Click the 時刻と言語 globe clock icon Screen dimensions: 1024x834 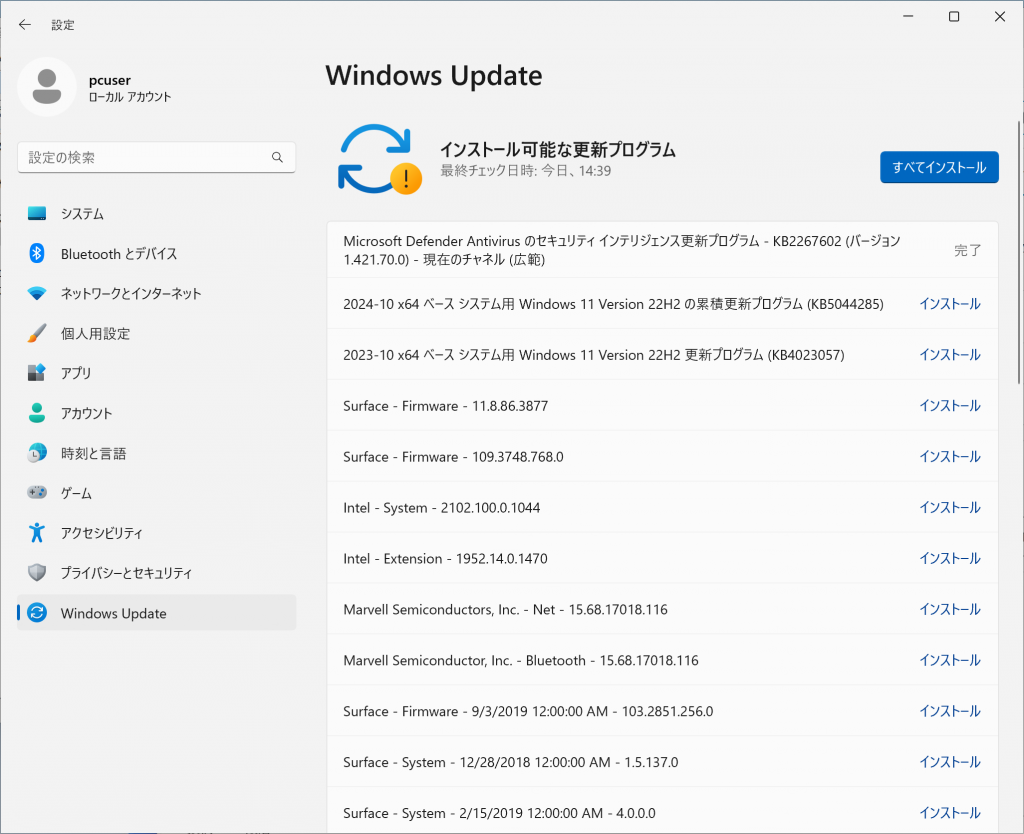[37, 453]
